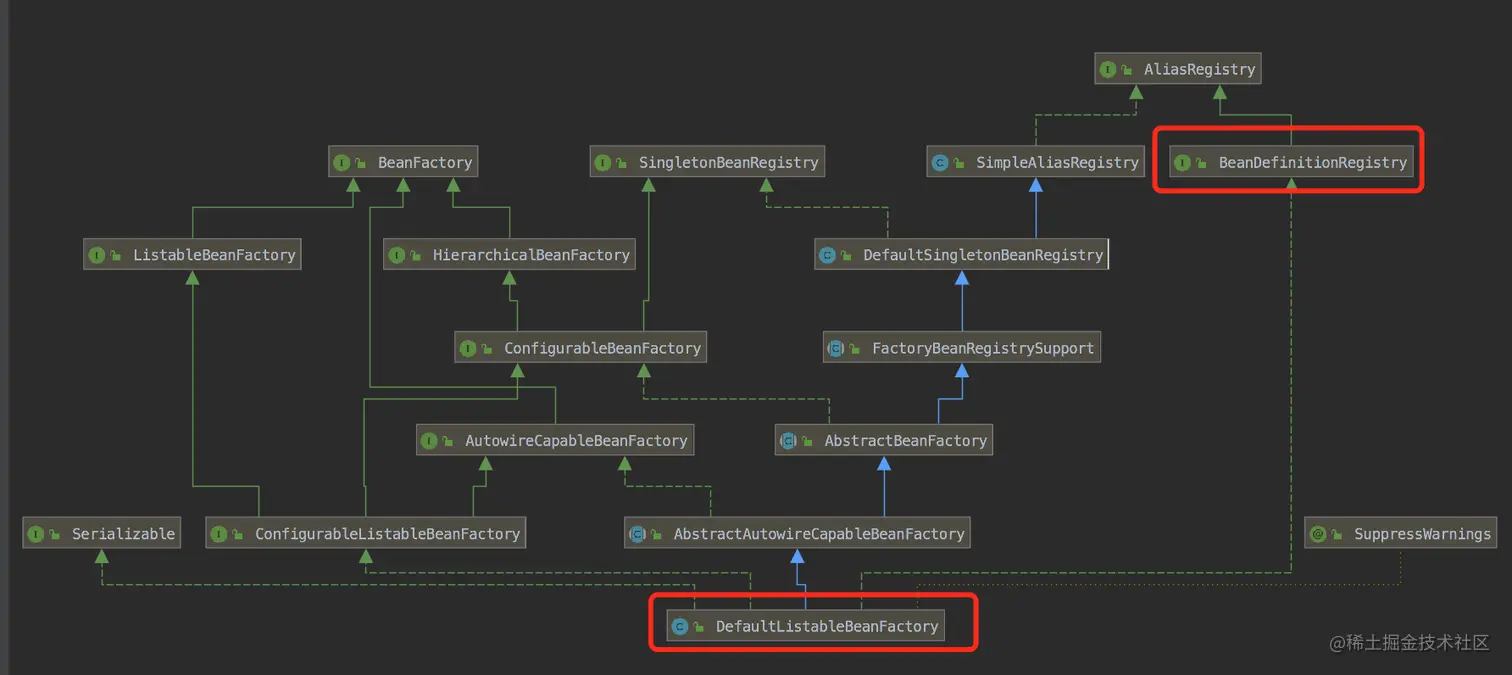The width and height of the screenshot is (1512, 675).
Task: Click the lock icon beside AliasRegistry
Action: click(x=1126, y=70)
